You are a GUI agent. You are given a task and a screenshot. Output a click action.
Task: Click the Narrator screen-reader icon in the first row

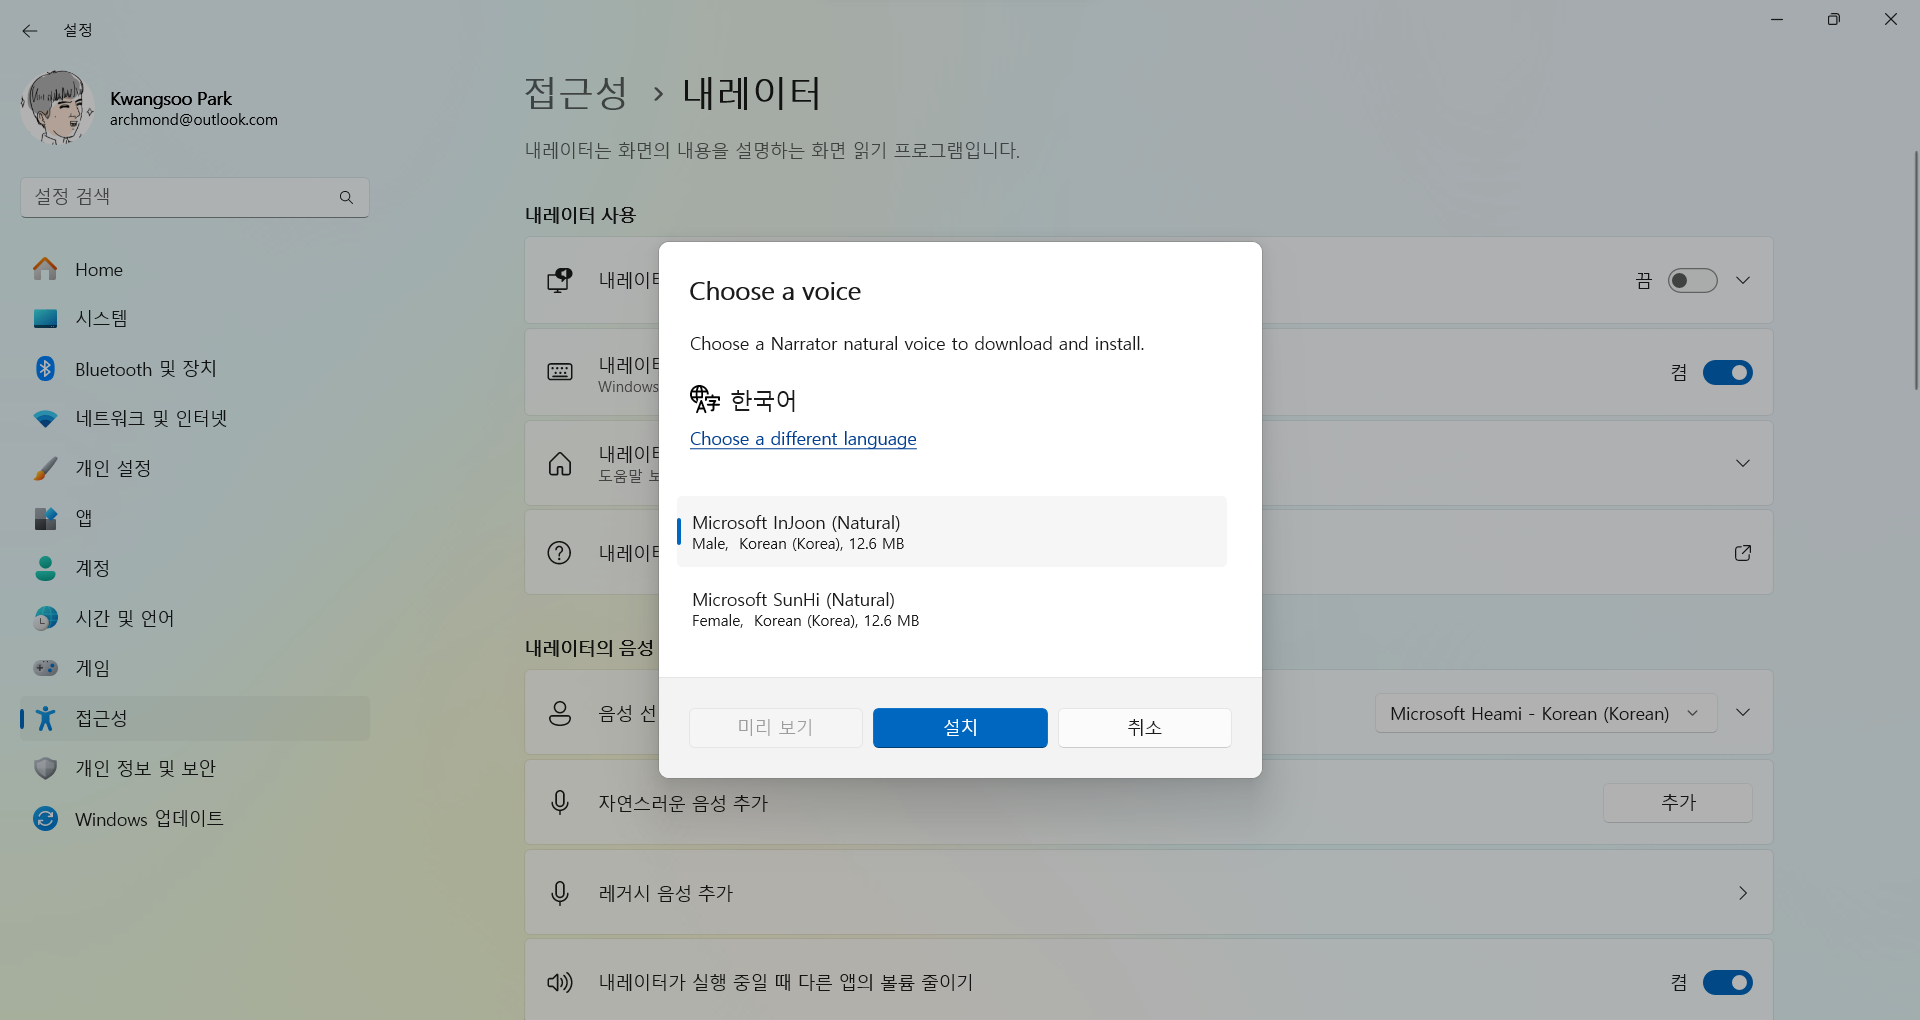(560, 280)
